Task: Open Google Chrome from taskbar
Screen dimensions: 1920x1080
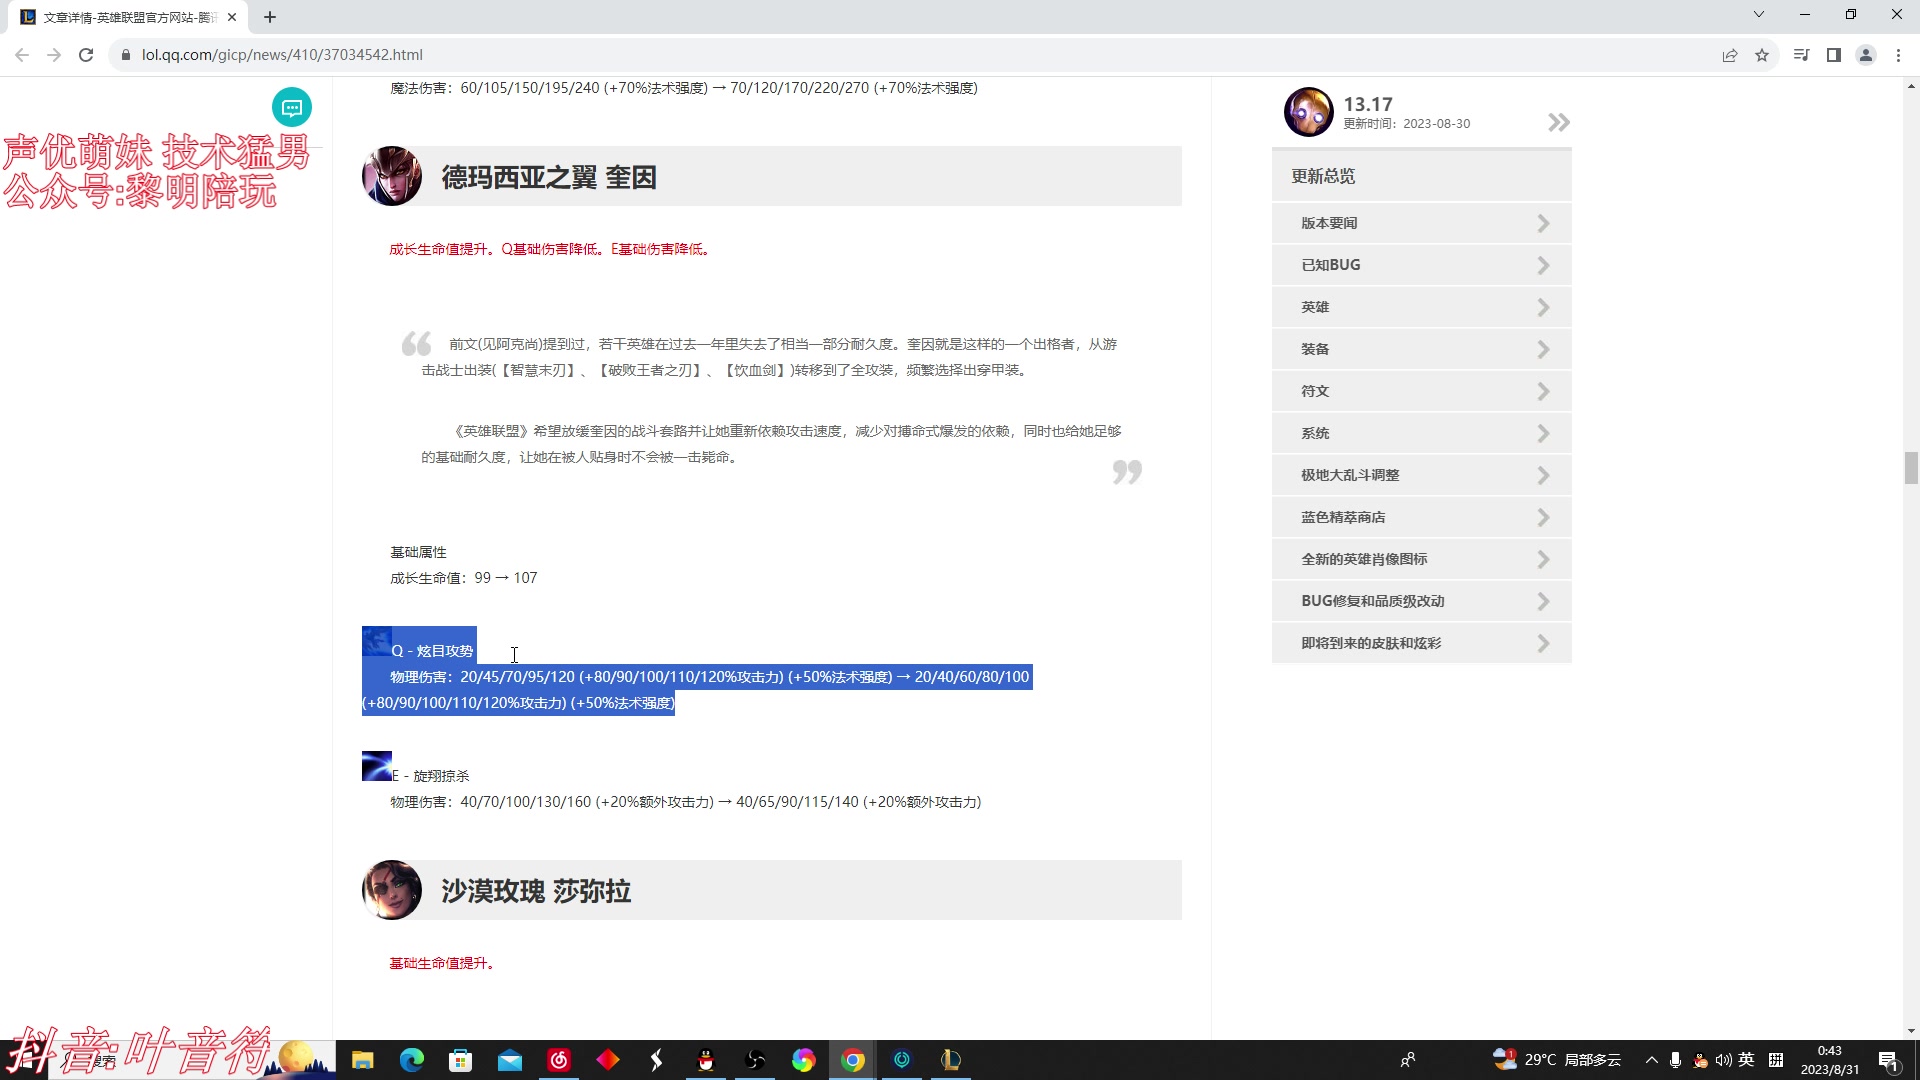Action: 853,1060
